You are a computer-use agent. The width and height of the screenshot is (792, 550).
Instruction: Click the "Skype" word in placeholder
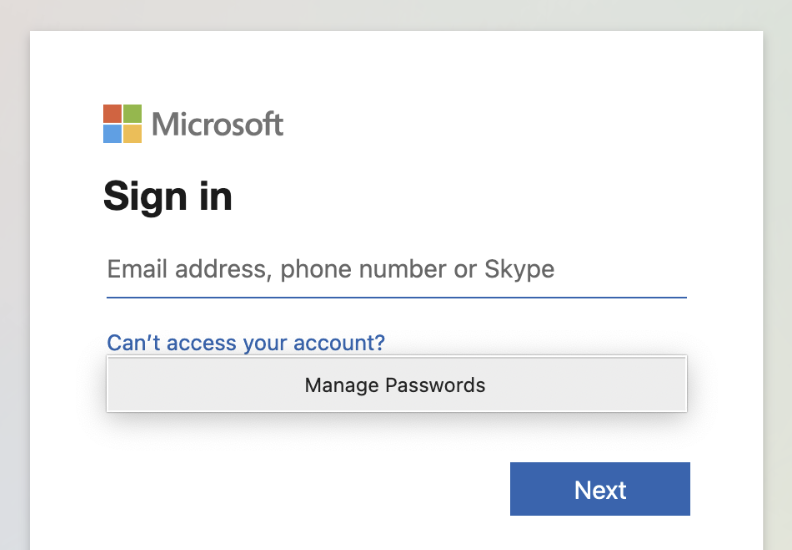[x=519, y=269]
